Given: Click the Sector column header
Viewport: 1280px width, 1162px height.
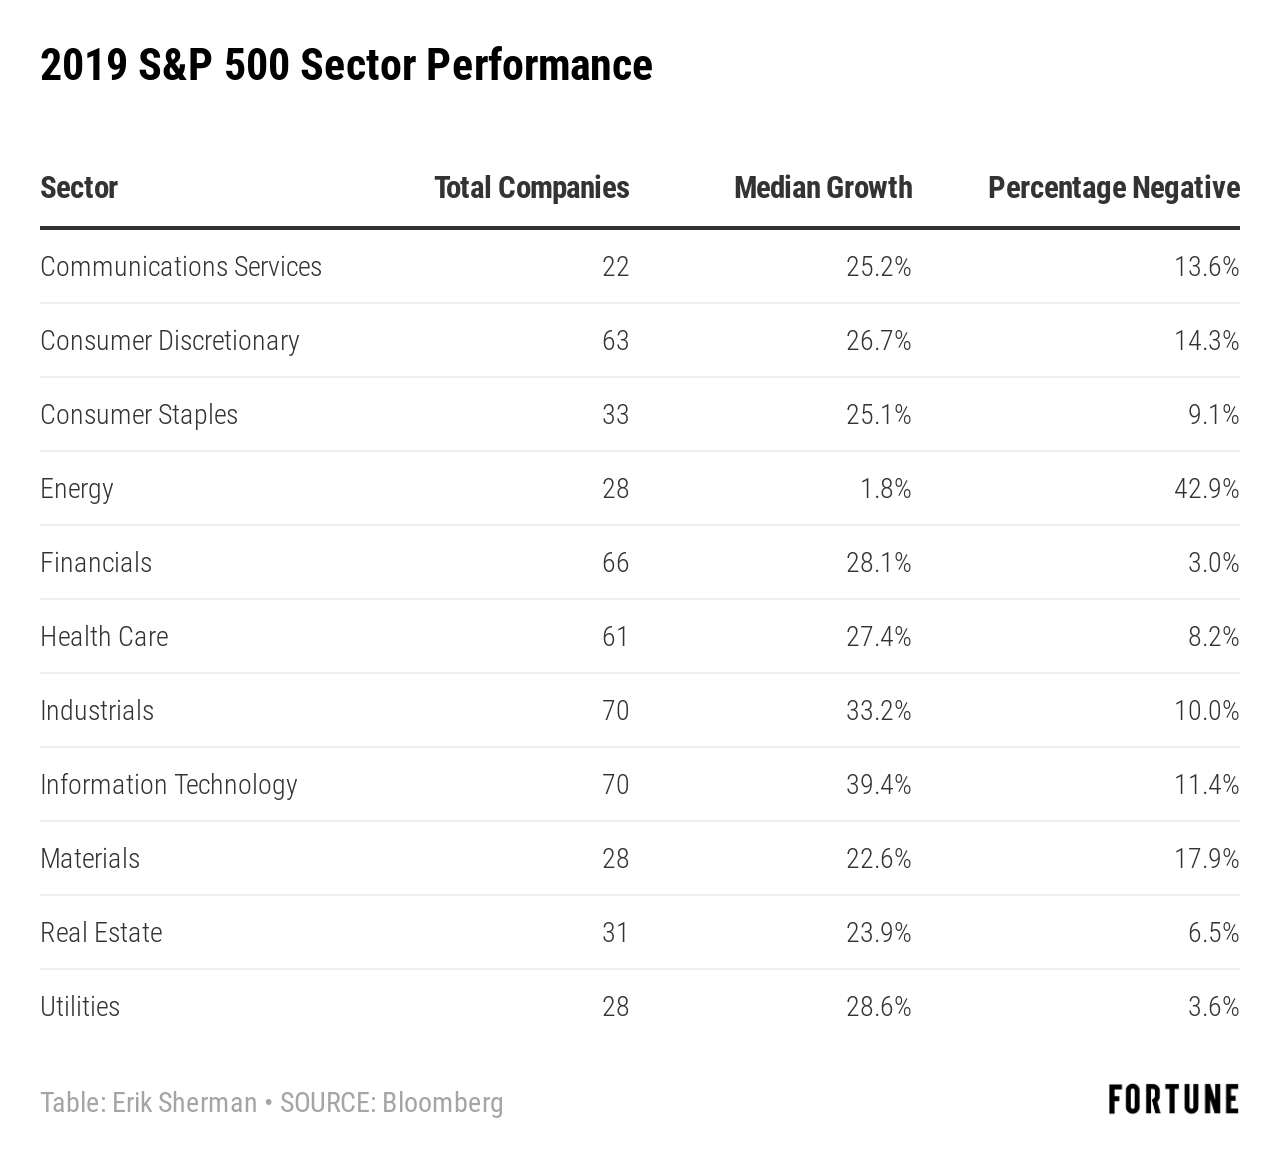Looking at the screenshot, I should click(x=79, y=188).
